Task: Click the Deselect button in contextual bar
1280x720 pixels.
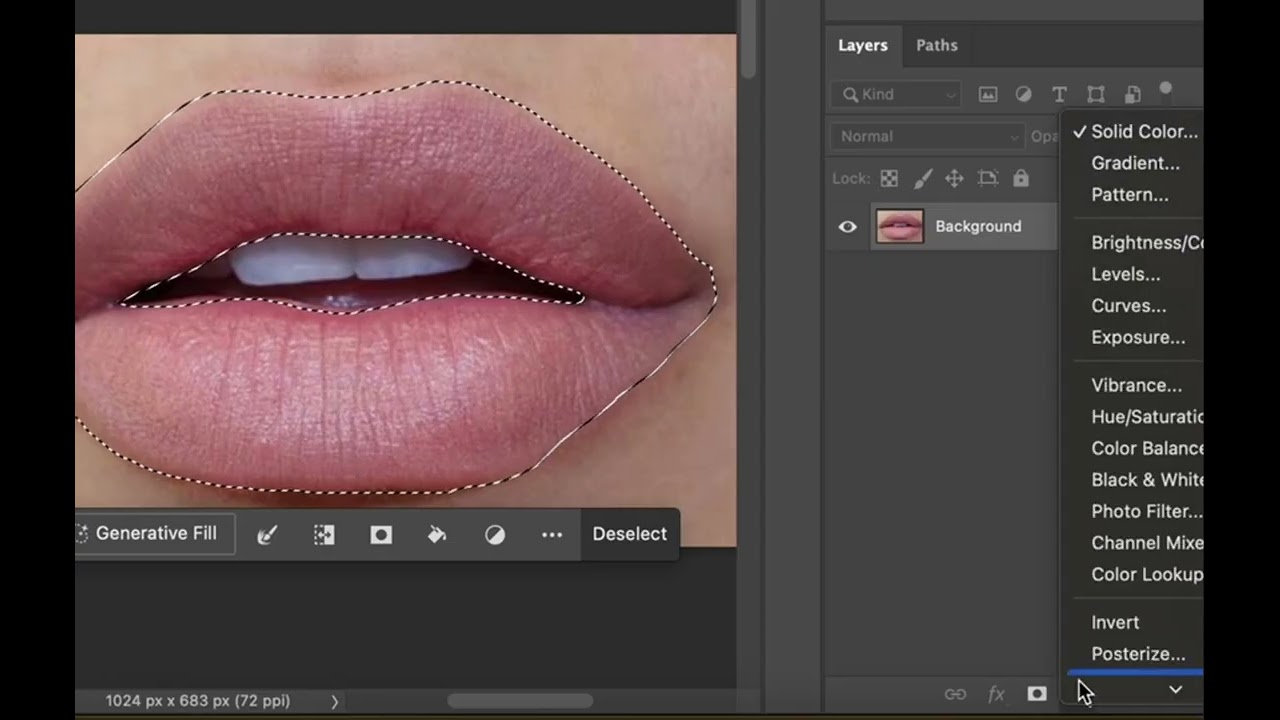Action: click(x=629, y=534)
